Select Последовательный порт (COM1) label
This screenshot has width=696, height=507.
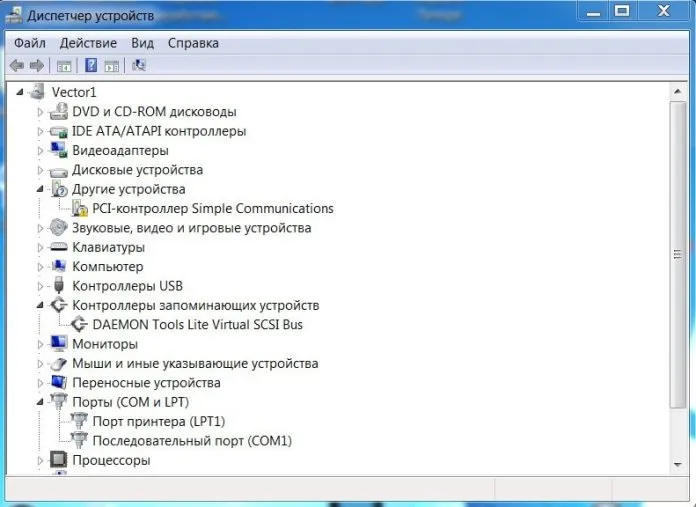pyautogui.click(x=192, y=441)
